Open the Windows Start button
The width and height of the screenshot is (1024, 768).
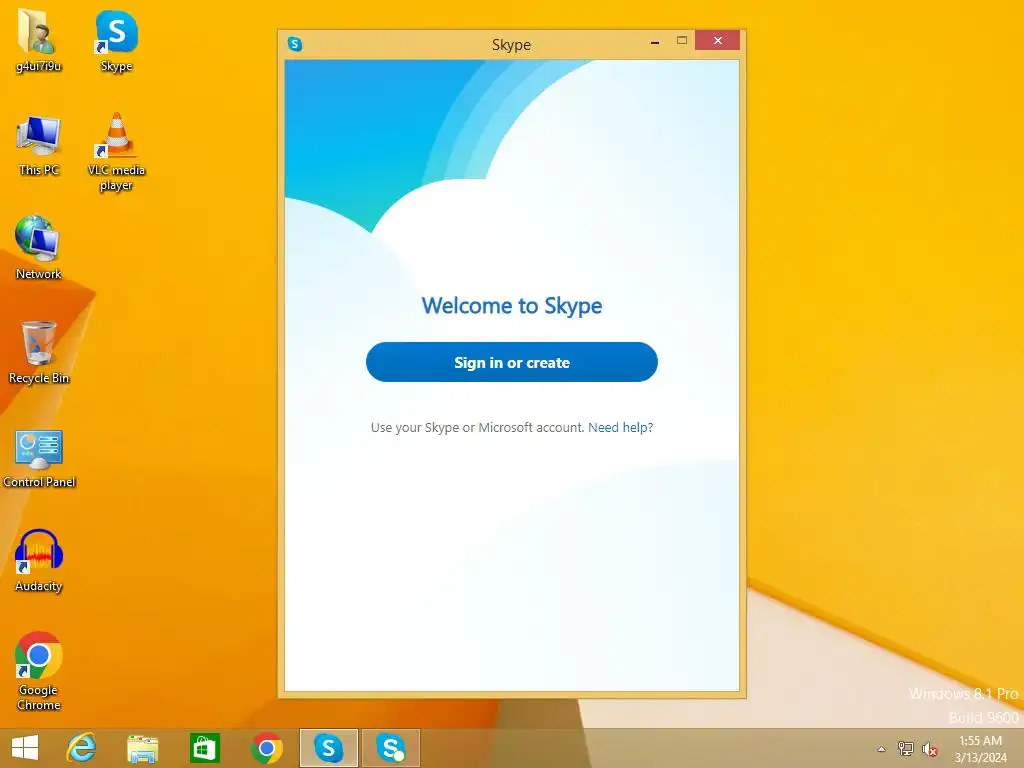(25, 748)
